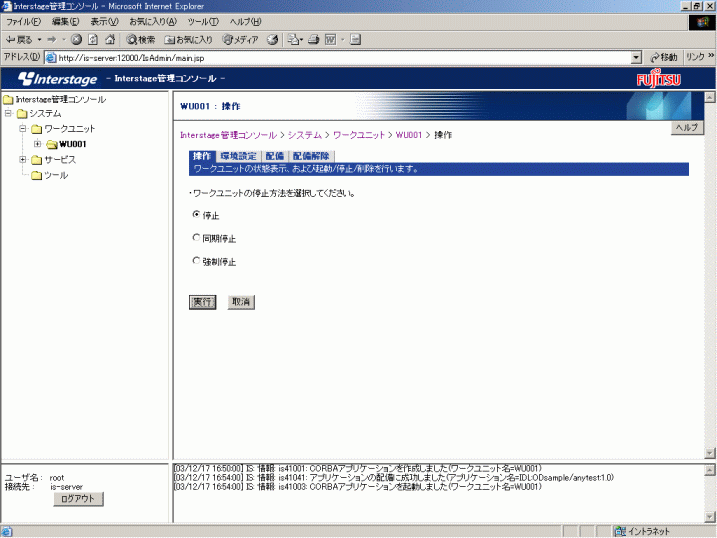Open the お気に入り(A) menu
The image size is (717, 538).
tap(153, 21)
